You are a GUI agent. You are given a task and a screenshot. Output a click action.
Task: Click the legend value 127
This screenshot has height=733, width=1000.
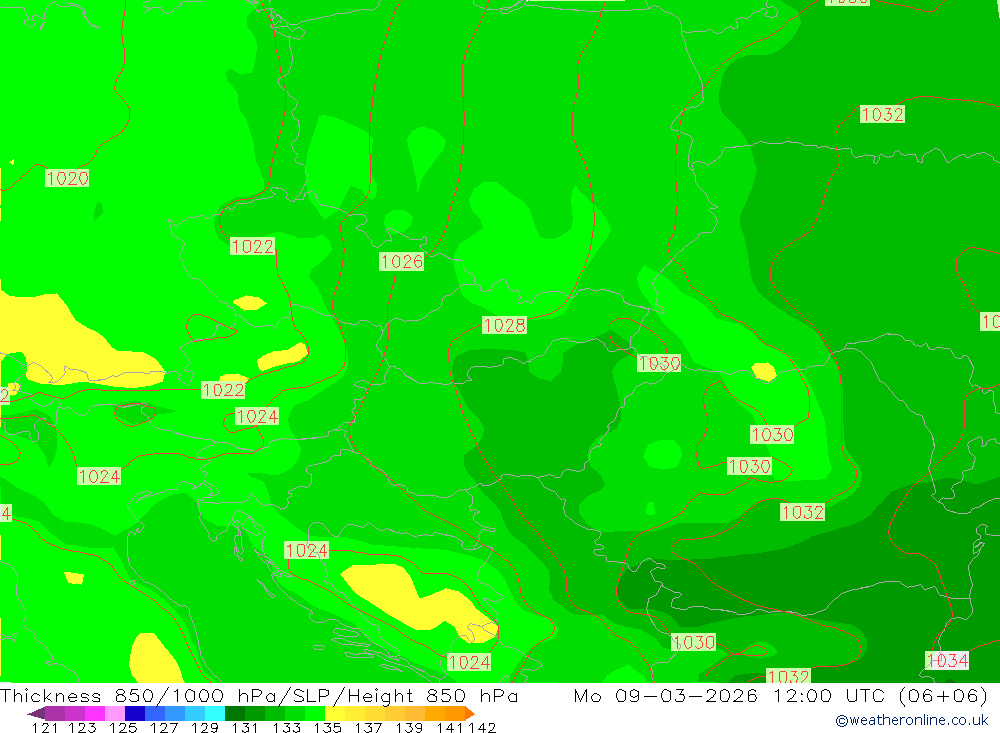163,727
